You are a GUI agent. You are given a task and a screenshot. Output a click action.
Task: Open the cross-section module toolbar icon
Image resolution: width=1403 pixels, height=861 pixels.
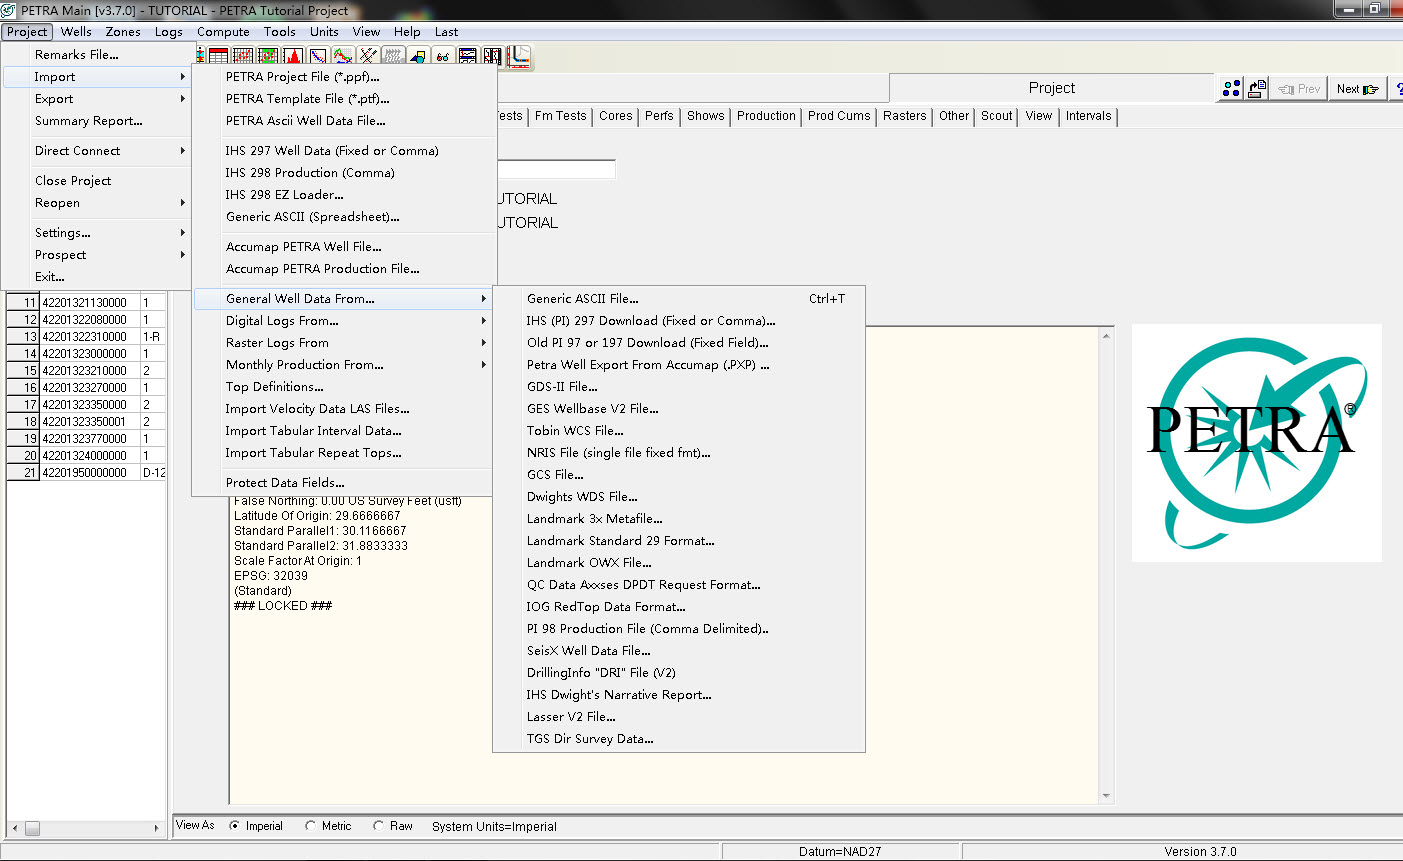click(x=468, y=56)
